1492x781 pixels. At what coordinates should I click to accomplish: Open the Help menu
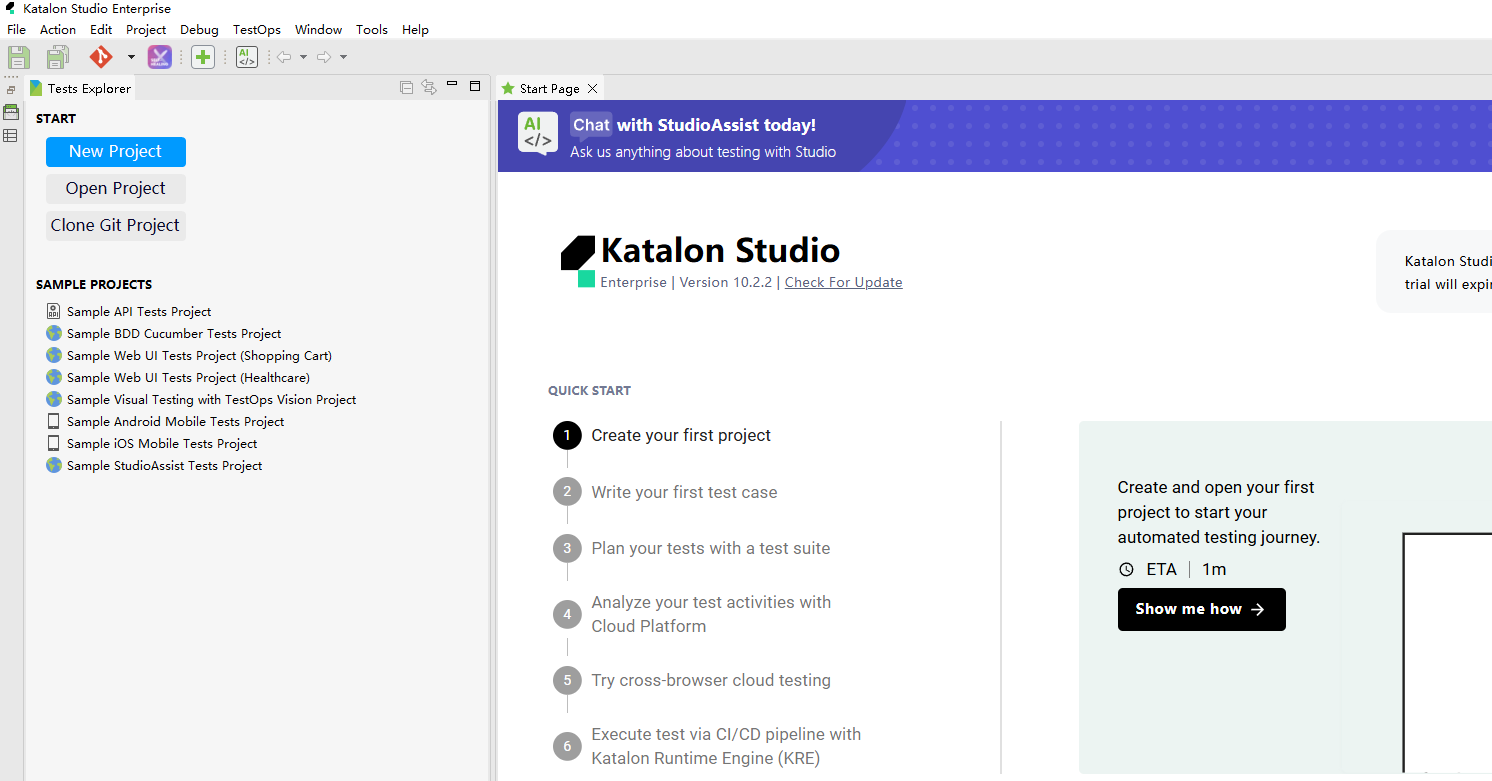tap(415, 30)
